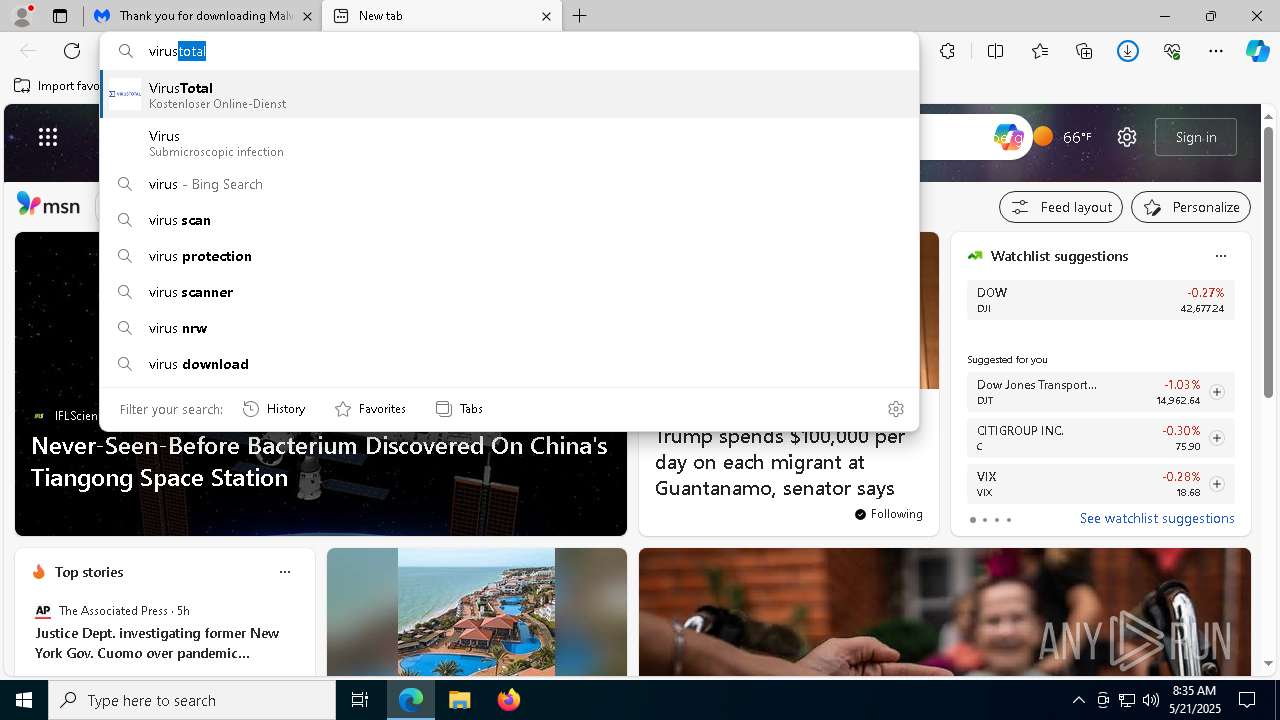This screenshot has width=1280, height=720.
Task: Click the Import favorites bookmark
Action: (58, 86)
